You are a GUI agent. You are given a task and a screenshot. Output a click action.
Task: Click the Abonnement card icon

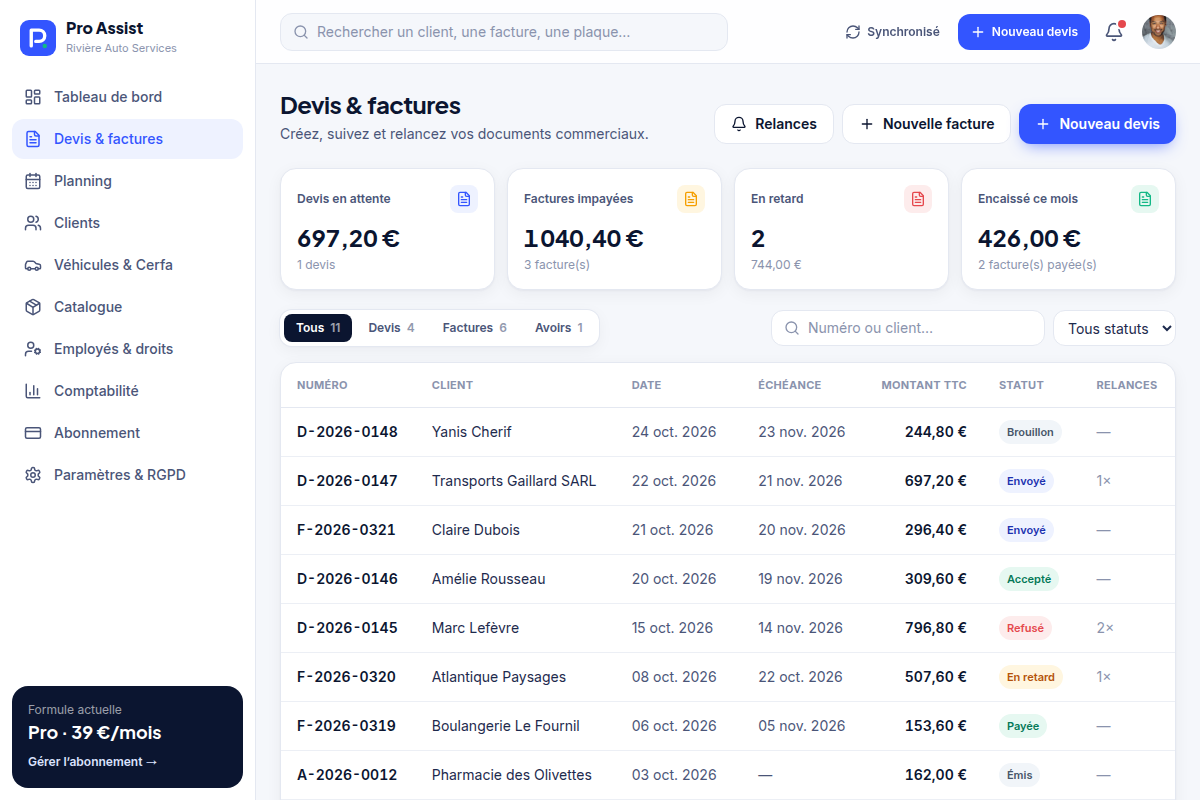[33, 433]
